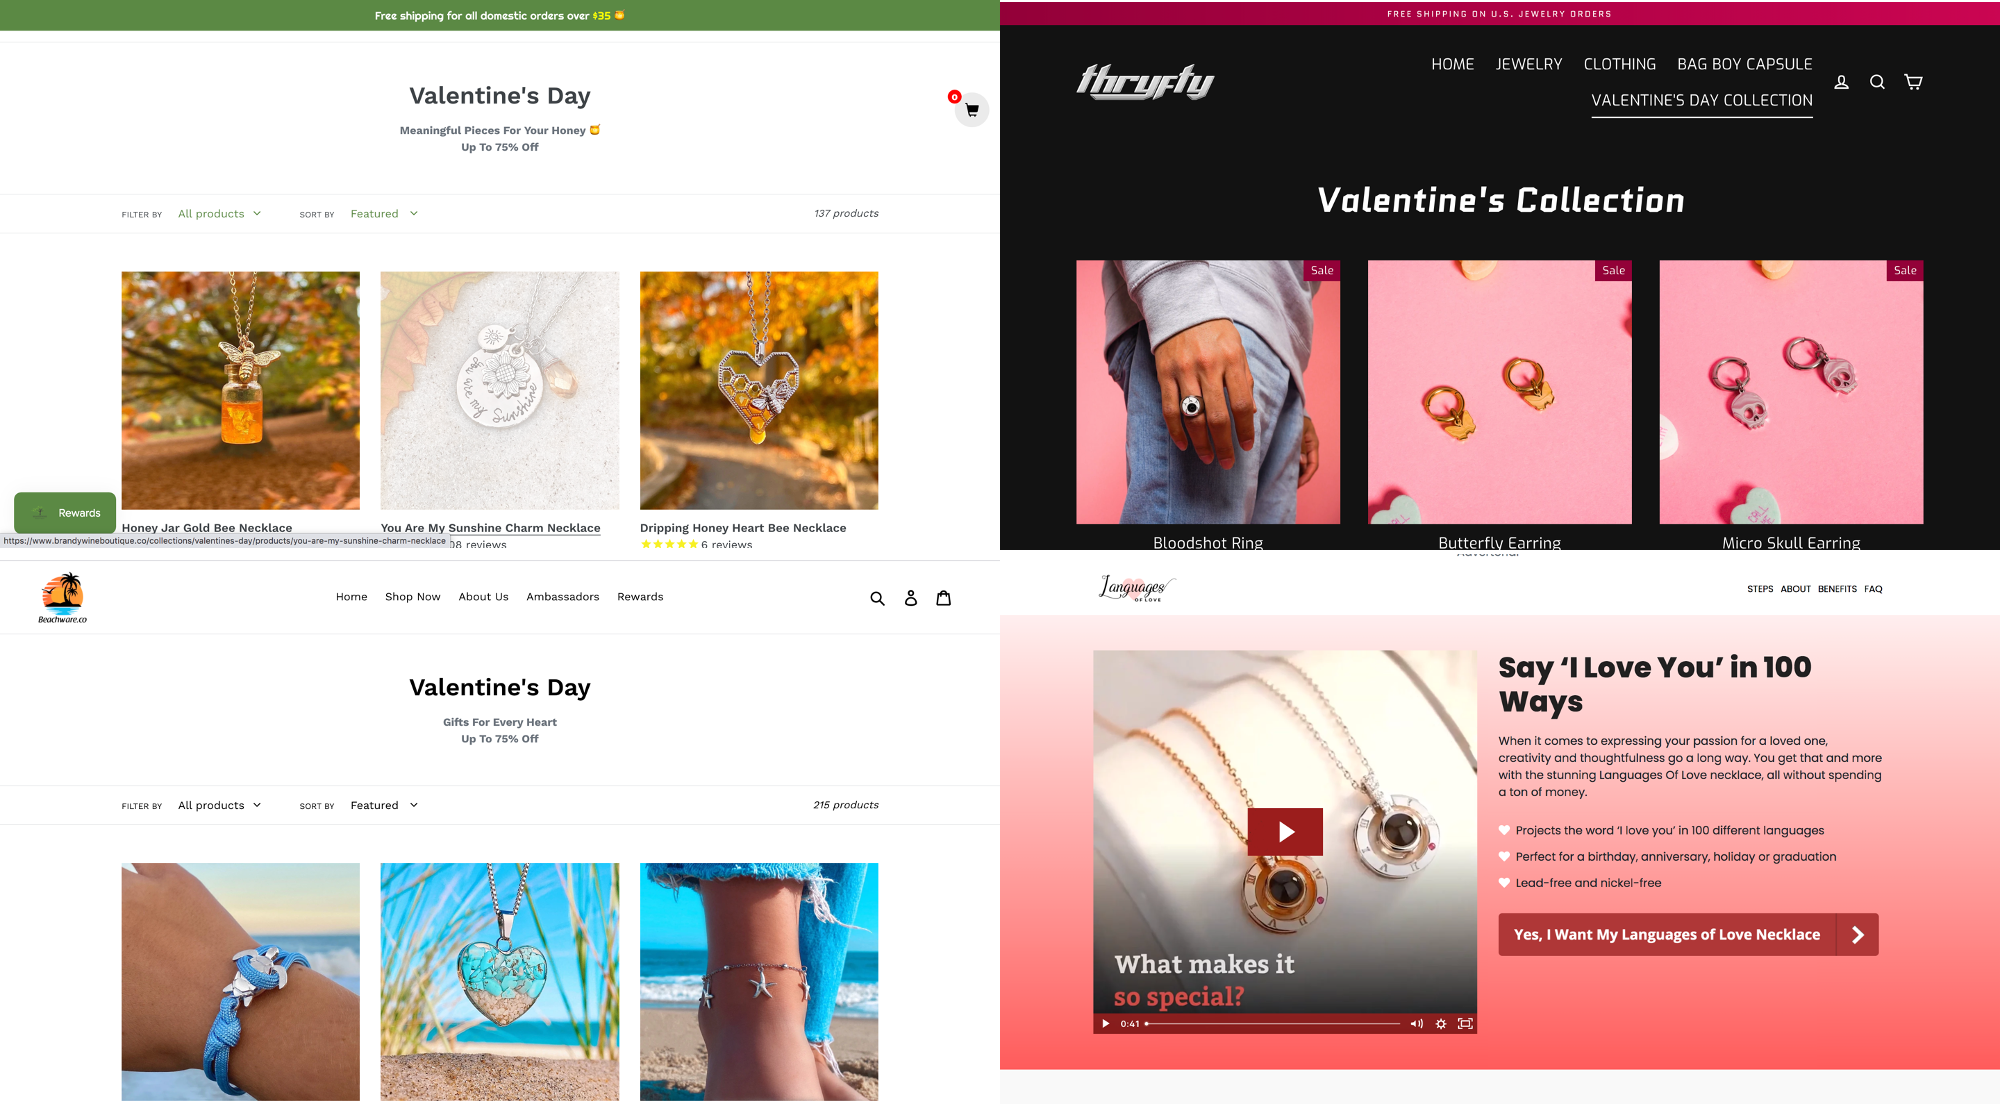Click Beachware search magnifier icon
The width and height of the screenshot is (2002, 1114).
click(877, 598)
